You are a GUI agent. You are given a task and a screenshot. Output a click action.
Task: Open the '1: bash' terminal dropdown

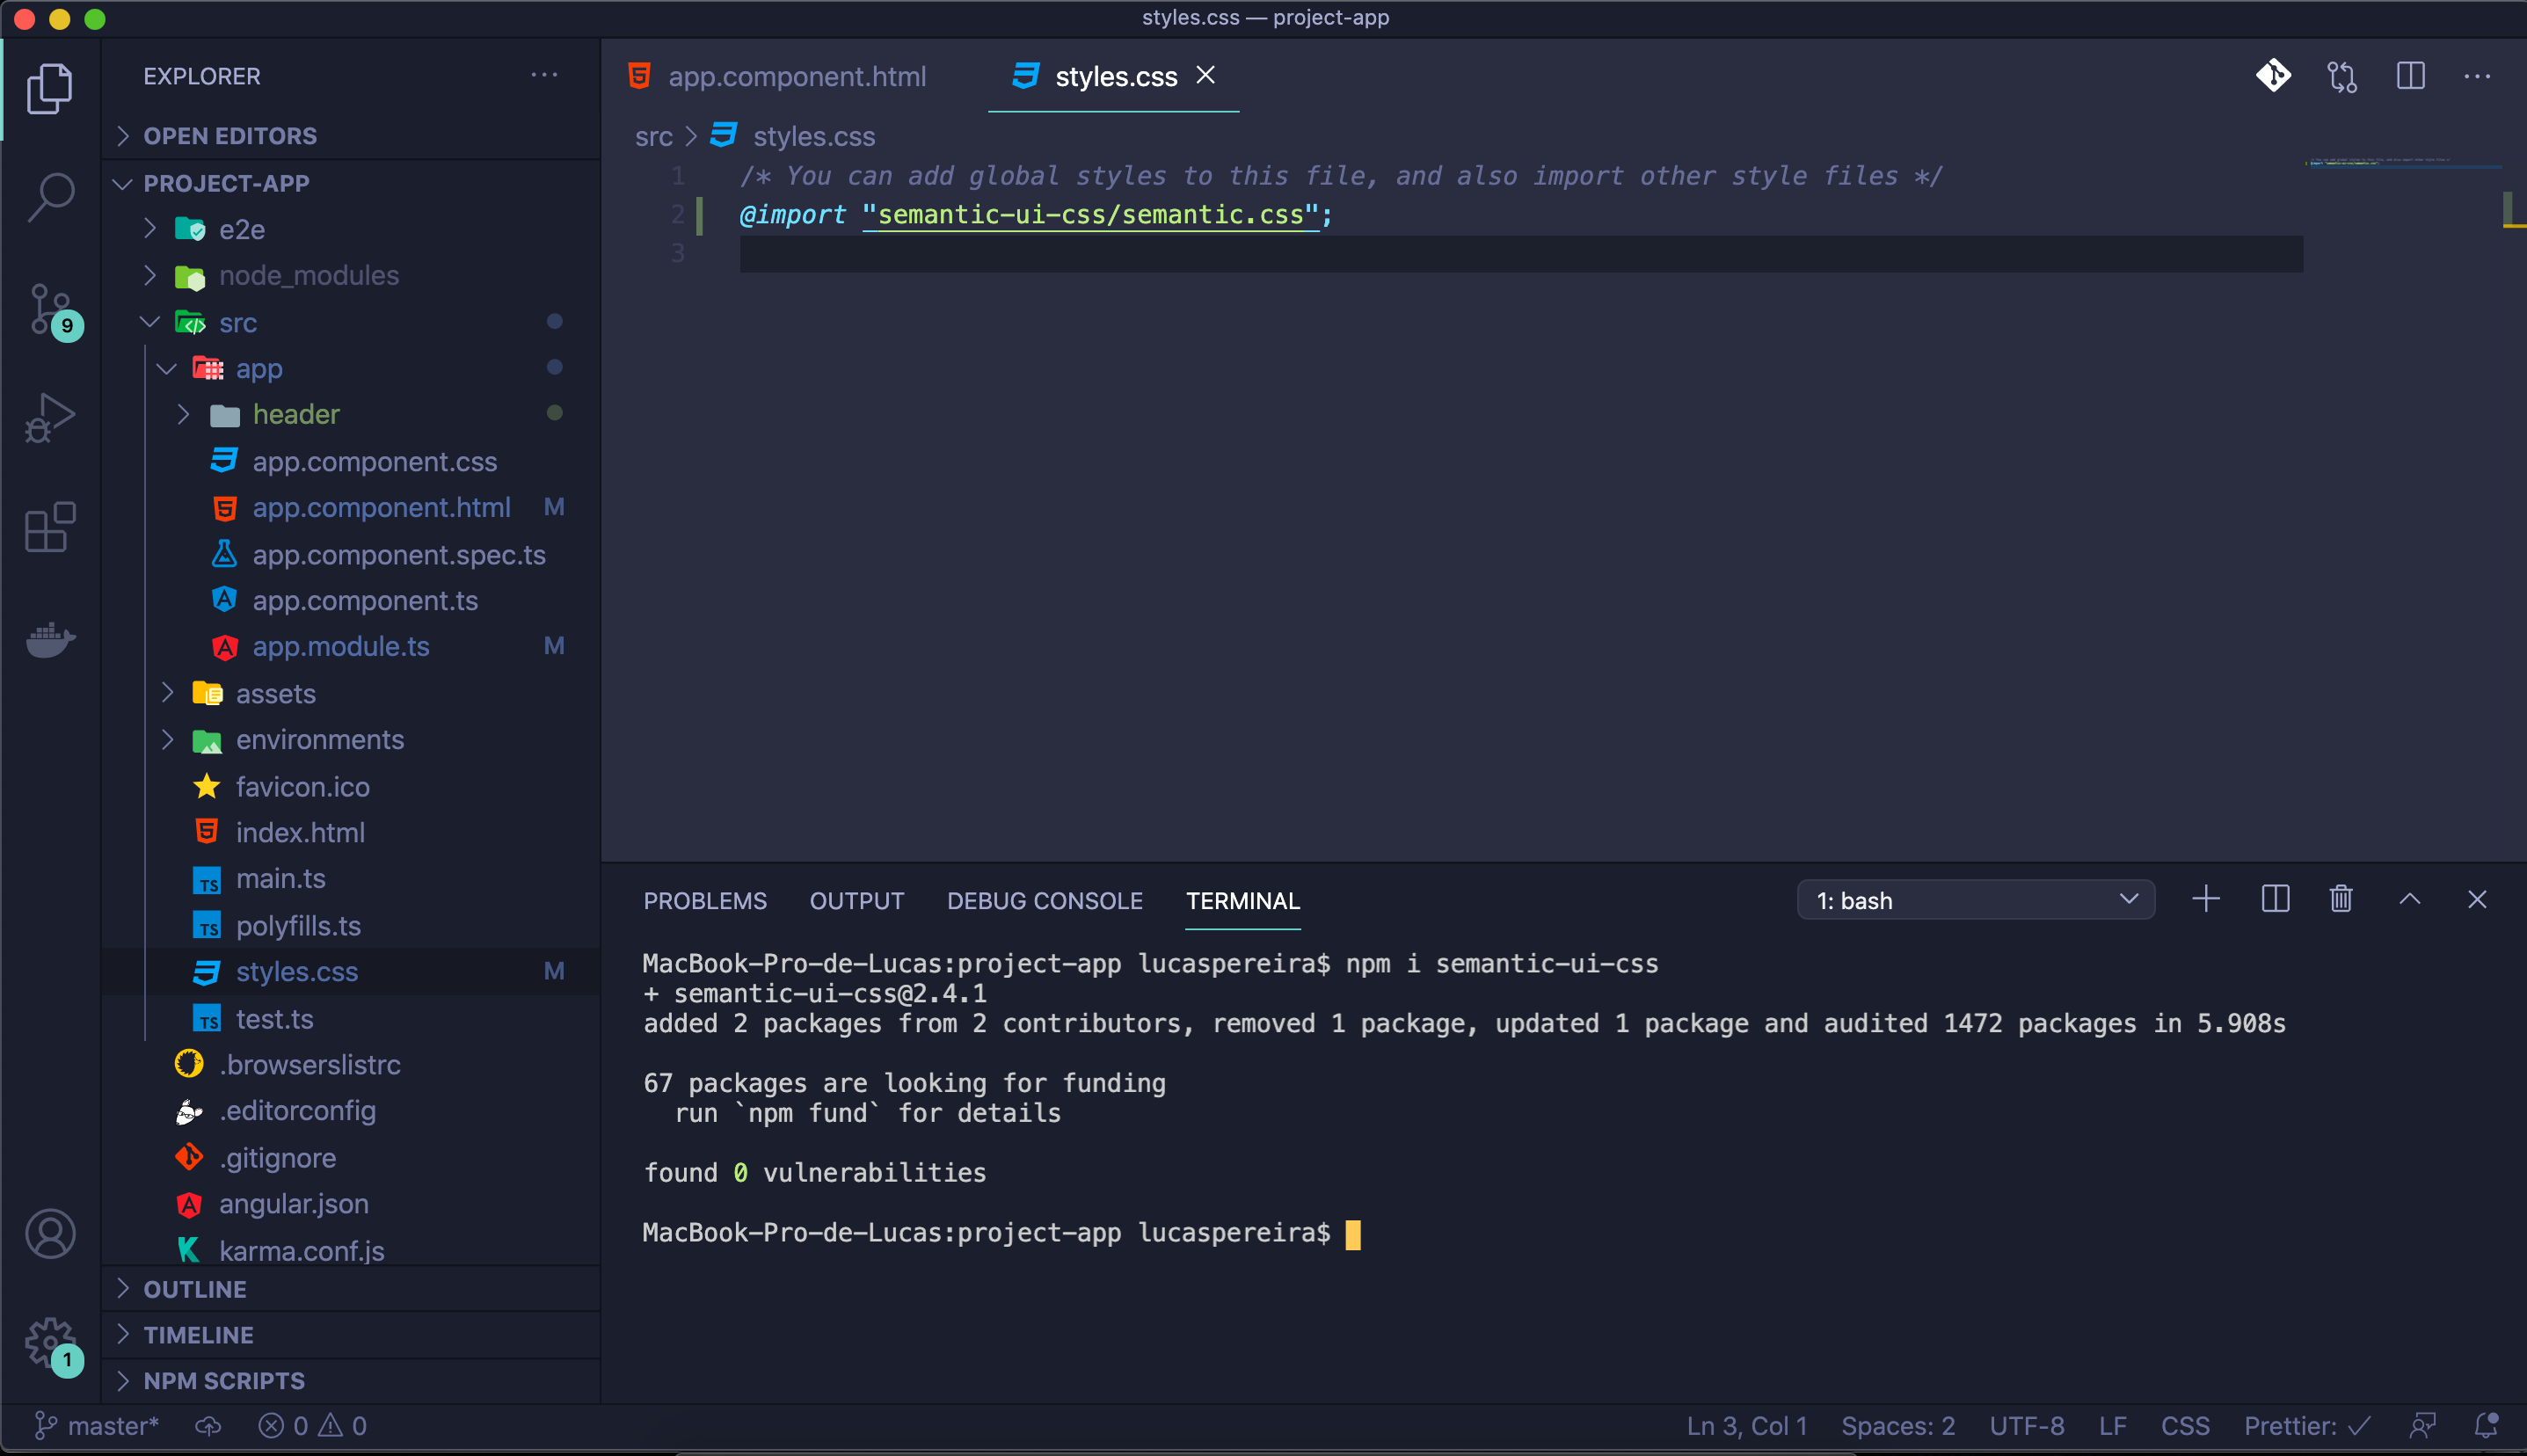click(1975, 900)
